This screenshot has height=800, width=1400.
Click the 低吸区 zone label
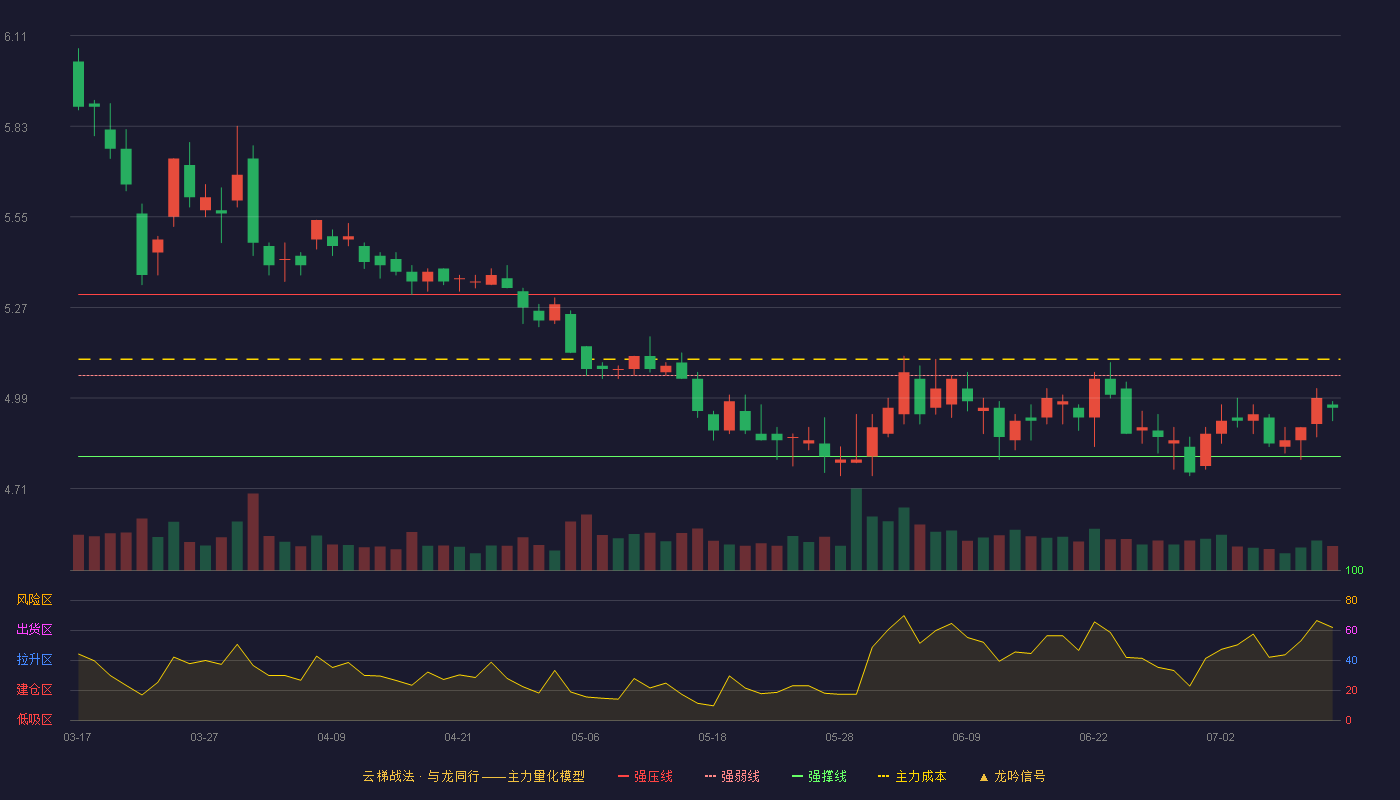34,719
